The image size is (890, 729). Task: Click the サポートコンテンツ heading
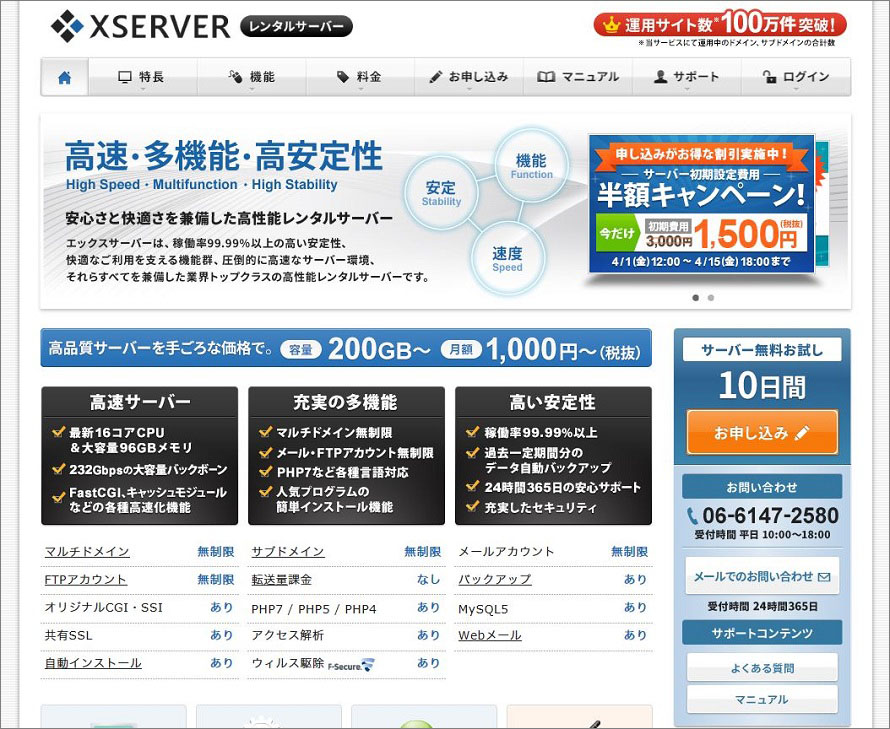(762, 633)
